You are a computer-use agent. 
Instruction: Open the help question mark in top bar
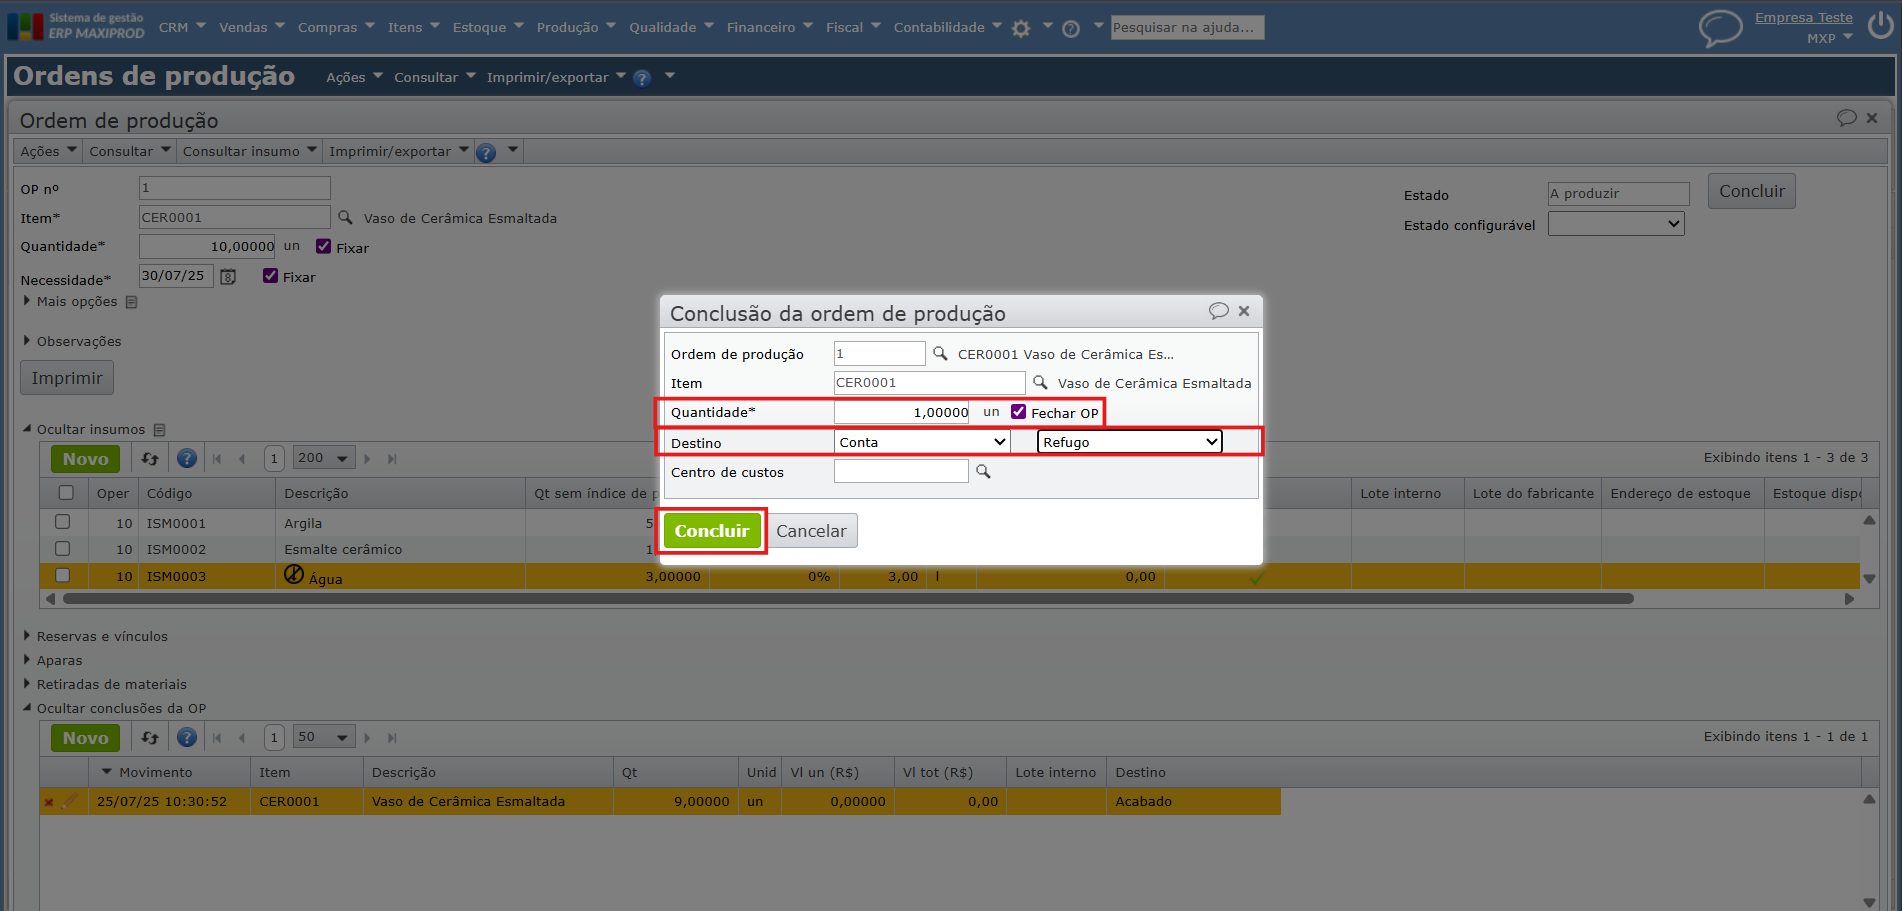[x=1071, y=29]
